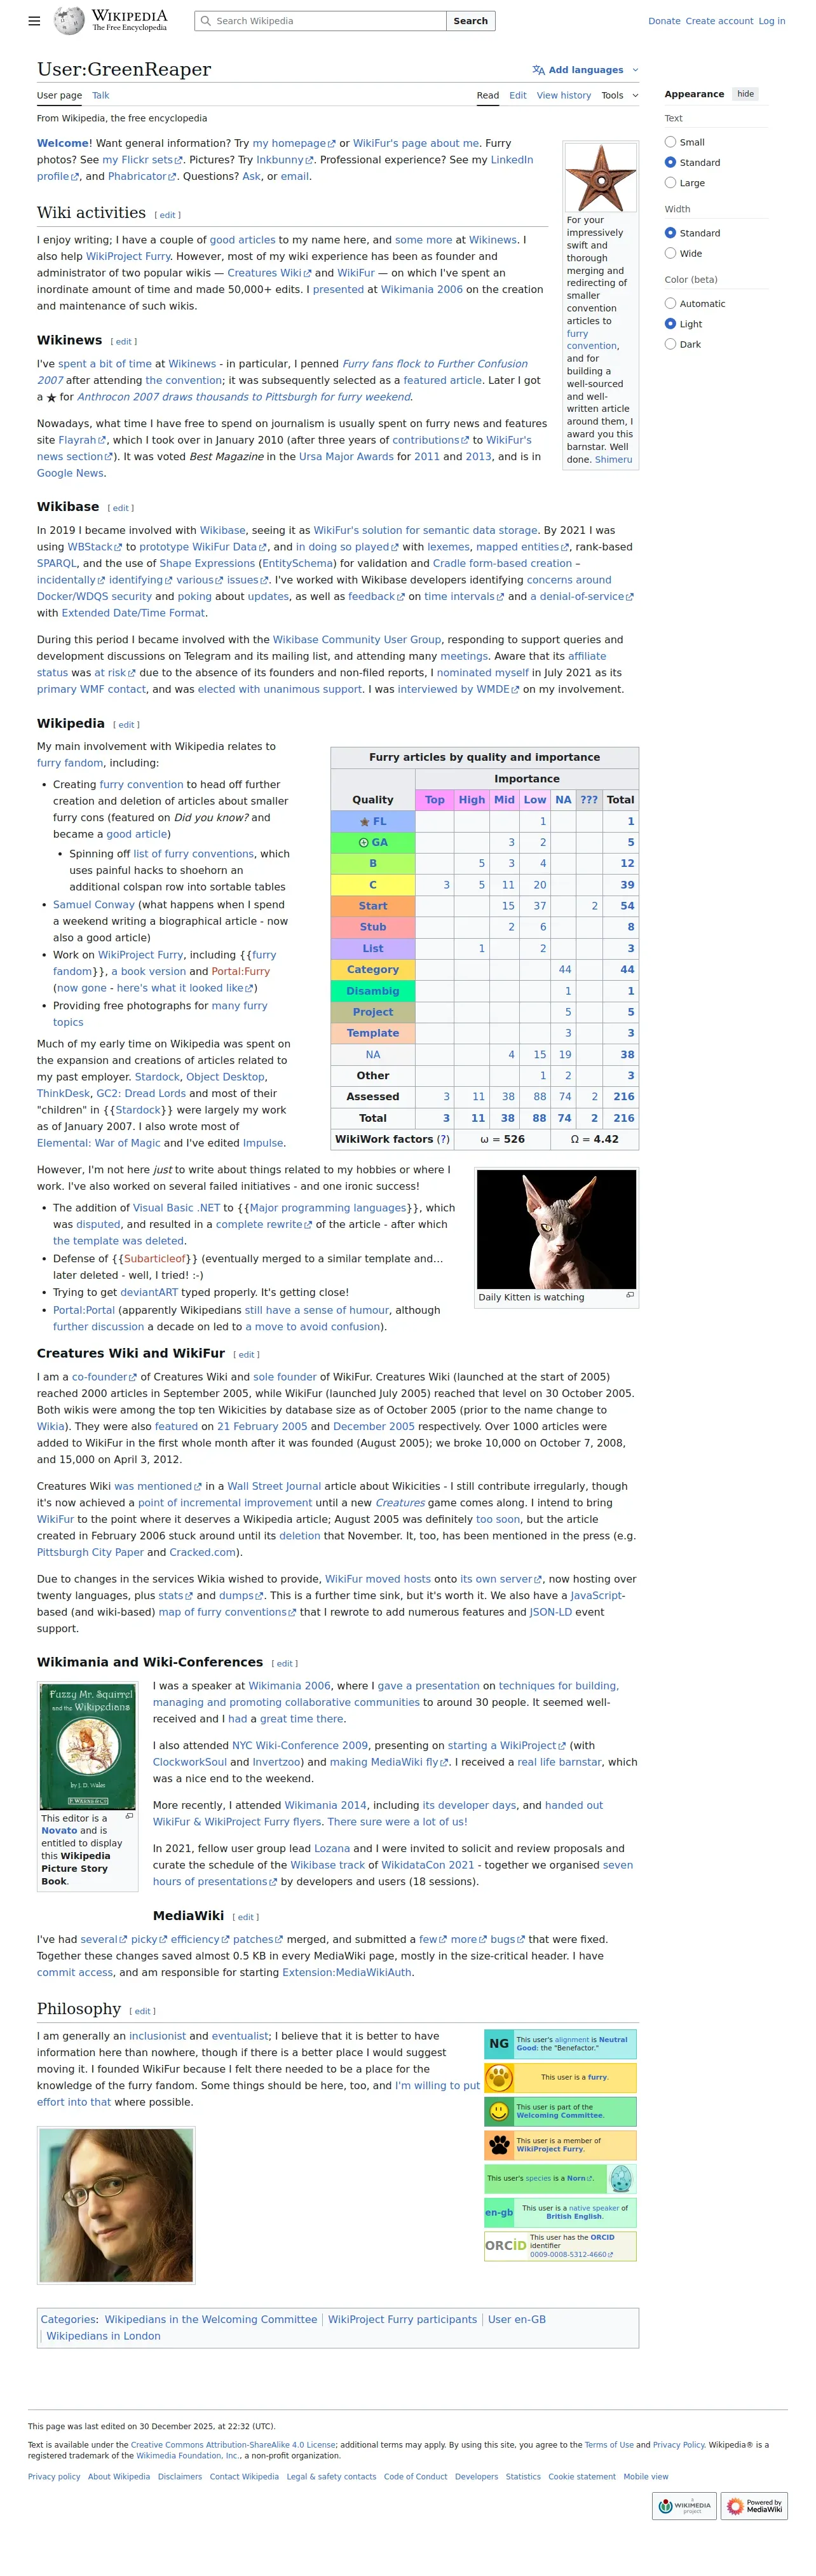This screenshot has height=2576, width=816.
Task: Click the furry paw smiley userbox icon
Action: [499, 2078]
